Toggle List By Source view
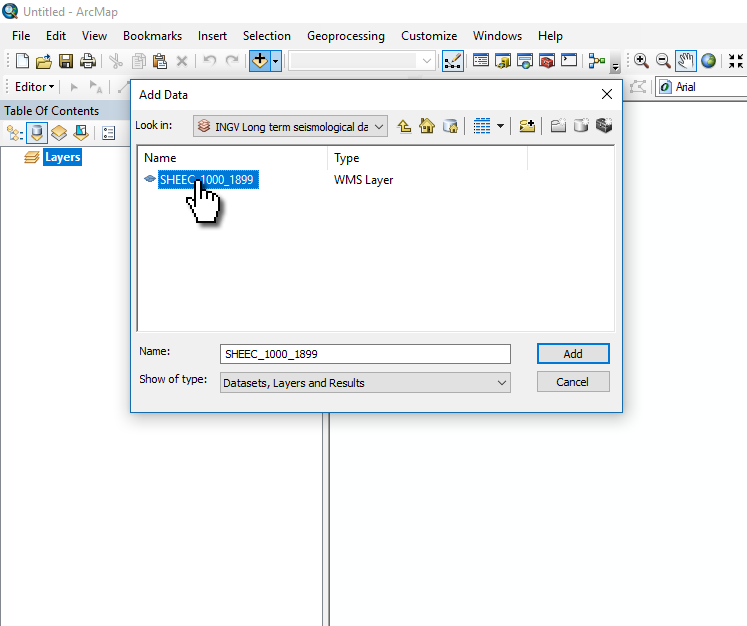747x626 pixels. (37, 133)
